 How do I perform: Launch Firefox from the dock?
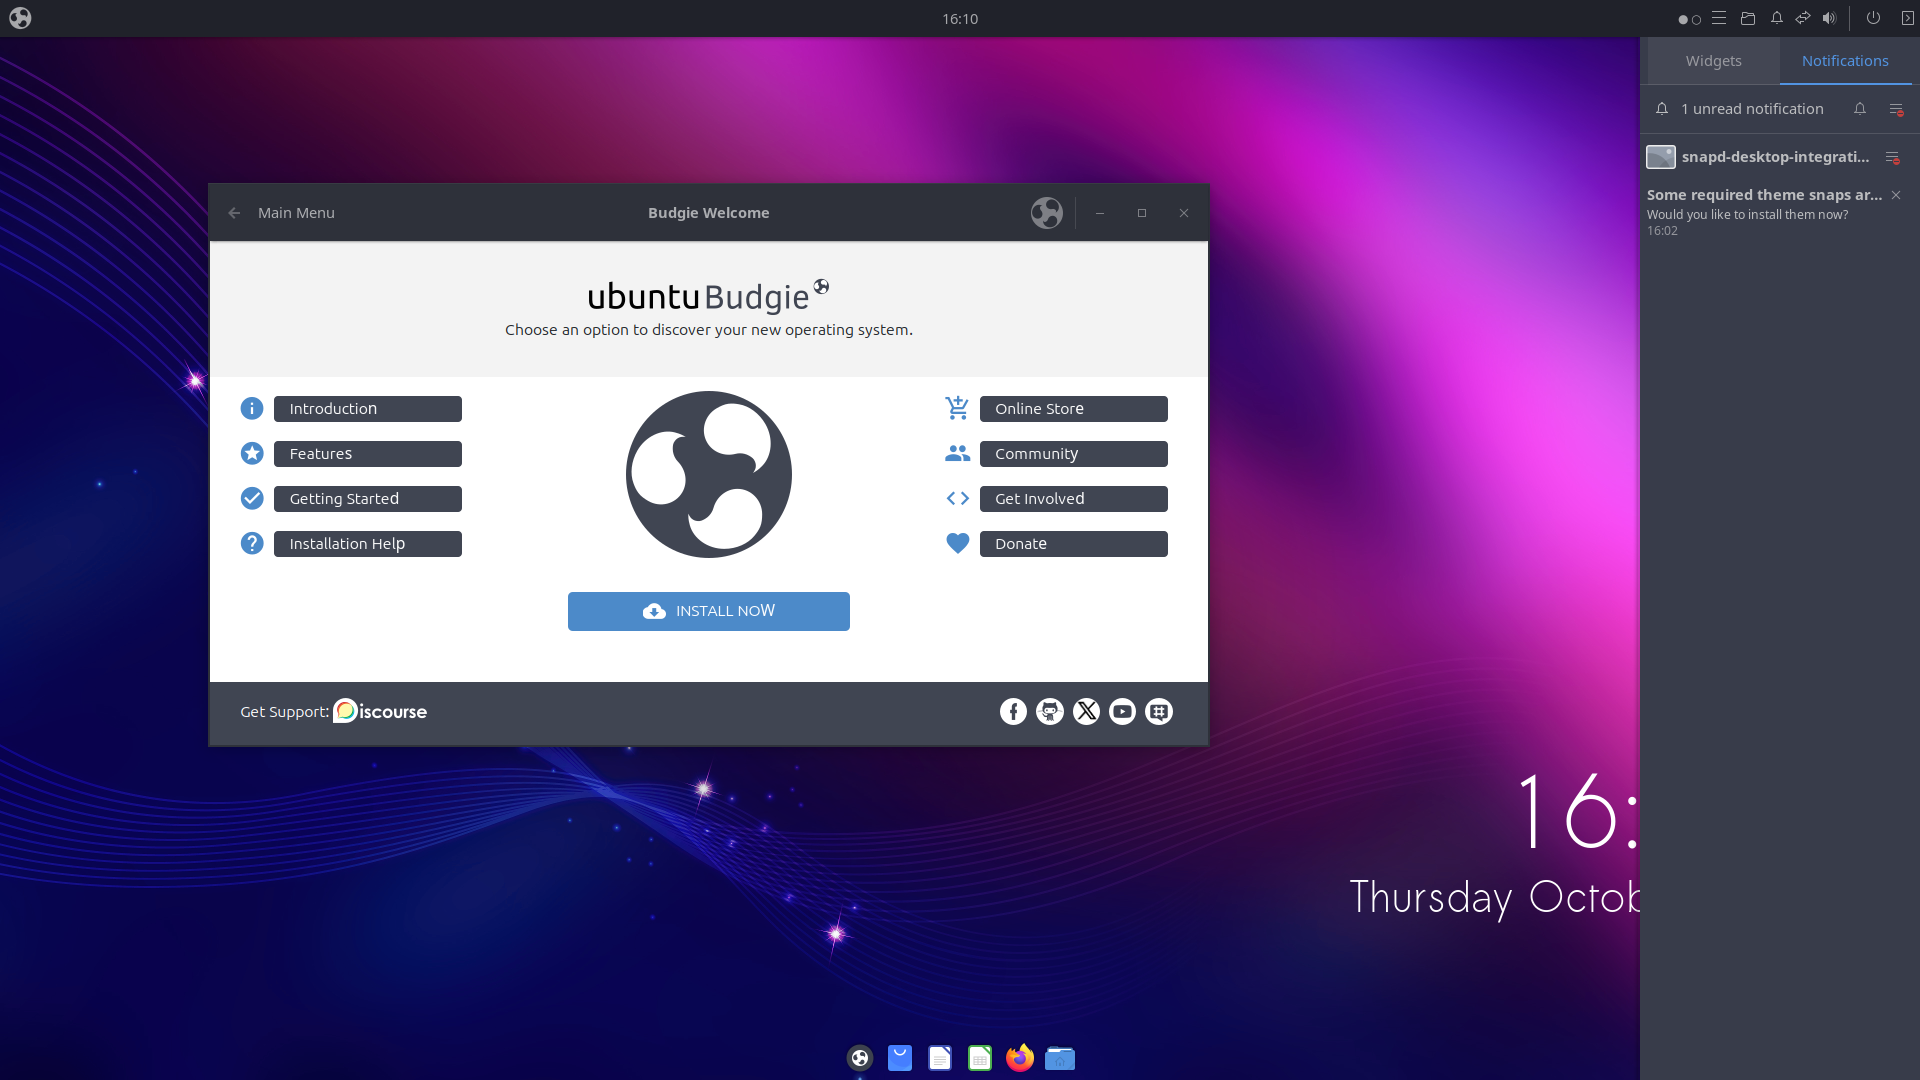coord(1020,1057)
